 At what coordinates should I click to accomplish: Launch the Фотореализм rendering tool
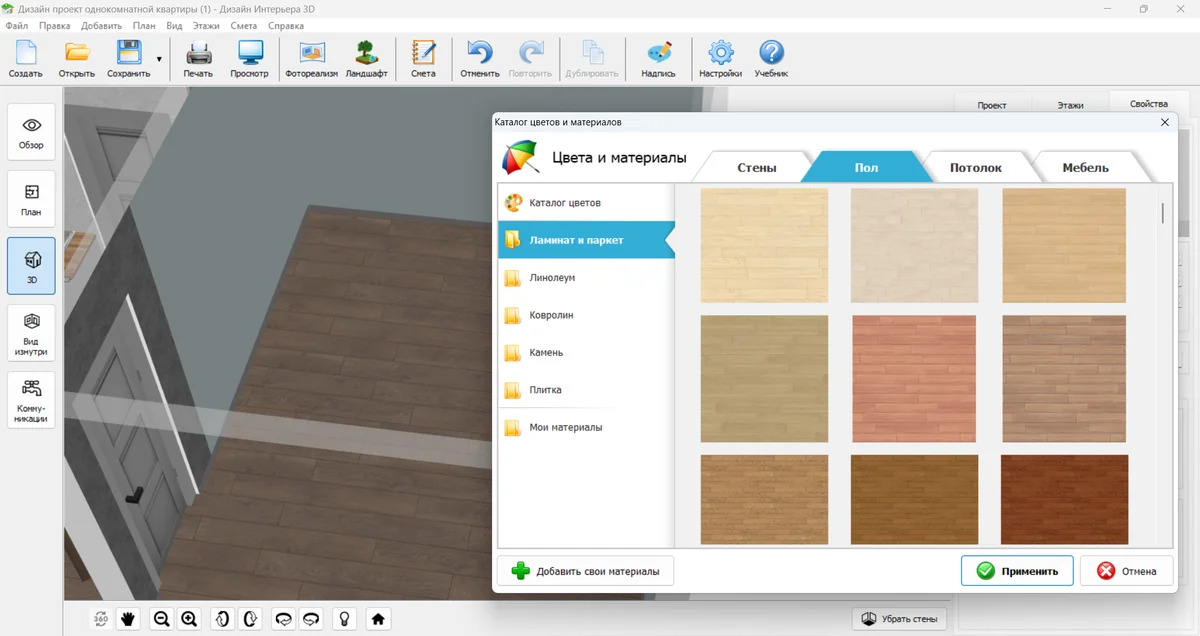(312, 59)
